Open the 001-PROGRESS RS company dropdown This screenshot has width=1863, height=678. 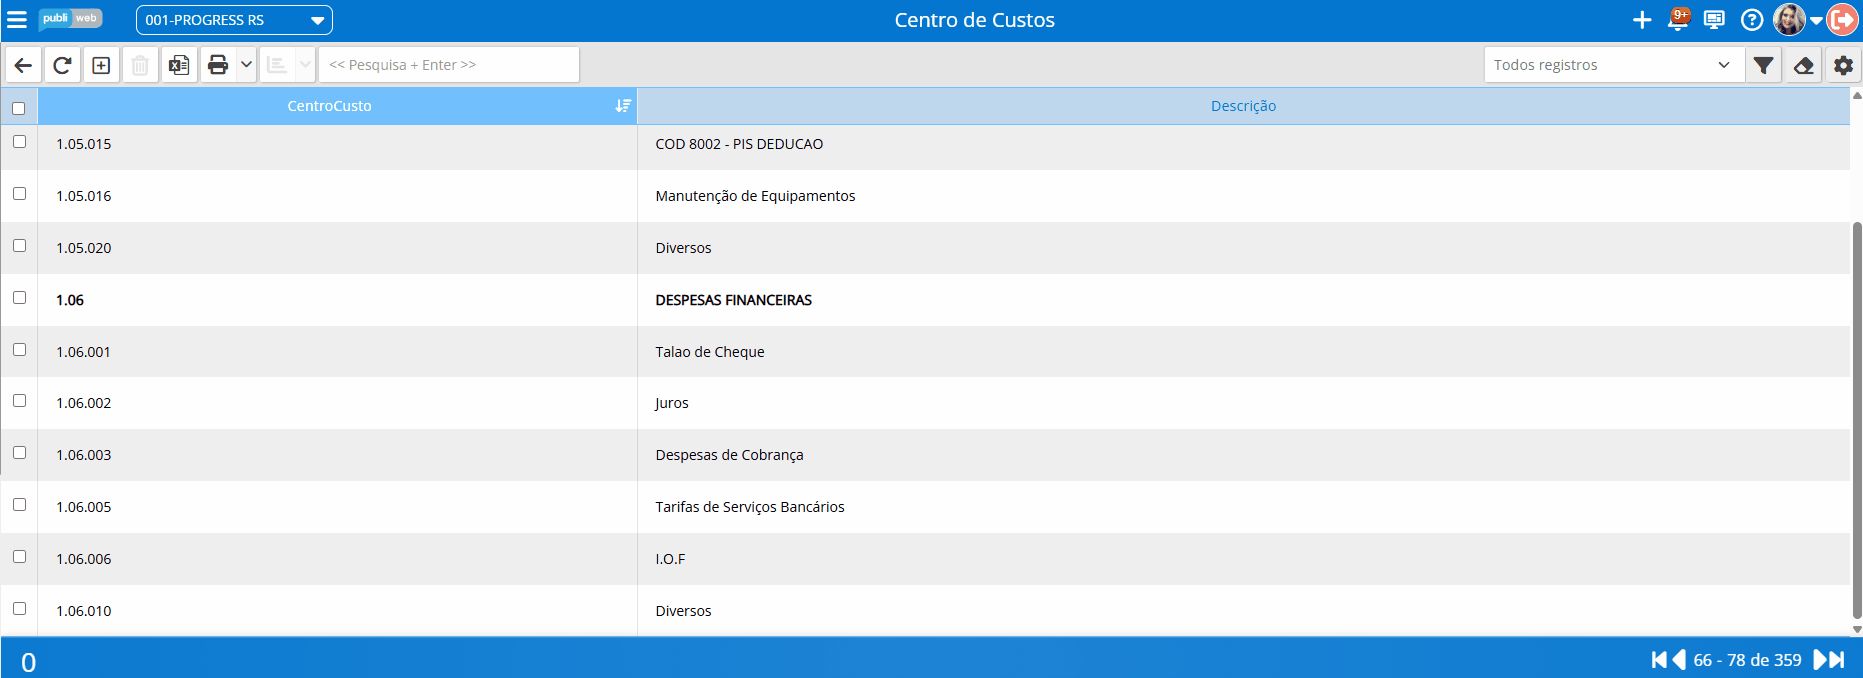pyautogui.click(x=234, y=20)
